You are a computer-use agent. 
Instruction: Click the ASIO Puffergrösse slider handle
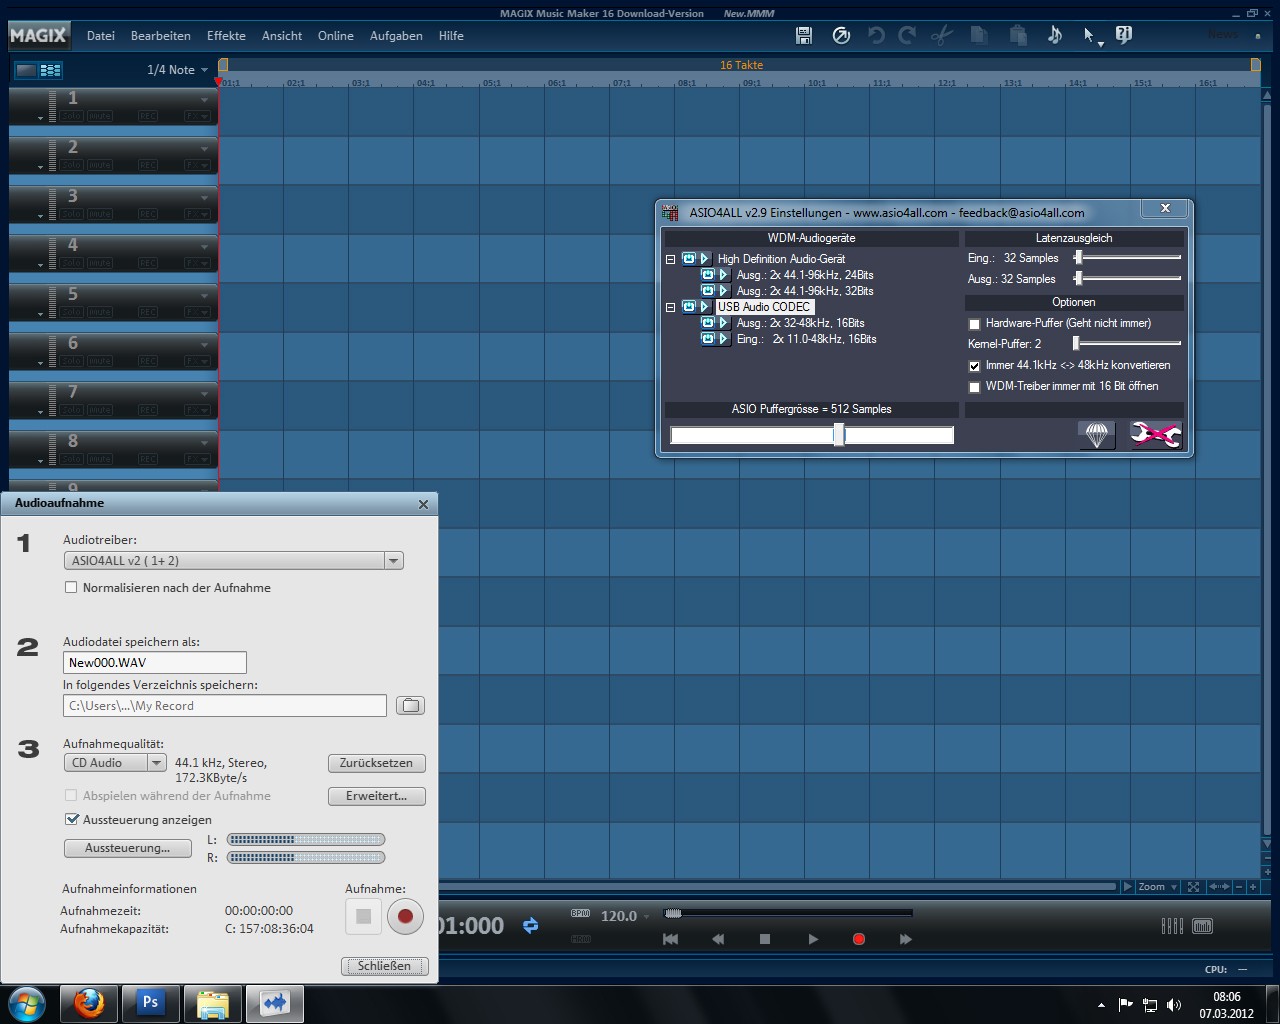(839, 434)
